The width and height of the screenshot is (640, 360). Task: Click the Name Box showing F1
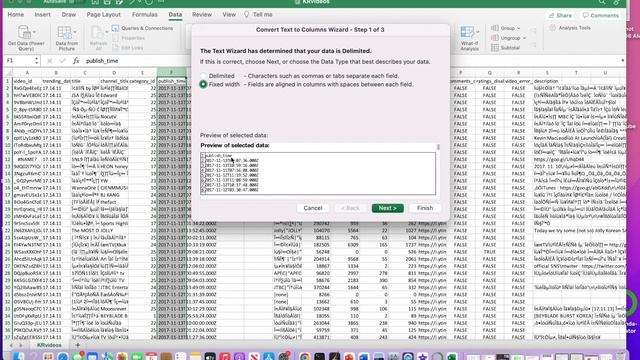19,61
